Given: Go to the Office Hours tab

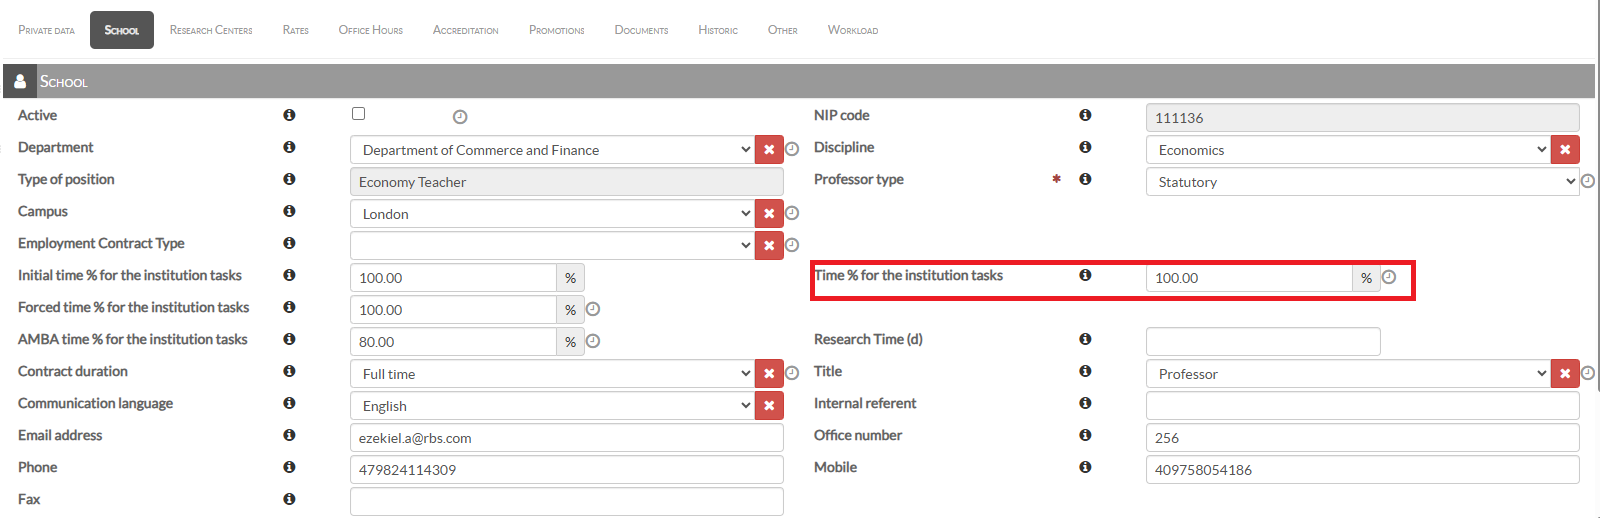Looking at the screenshot, I should click(x=370, y=30).
